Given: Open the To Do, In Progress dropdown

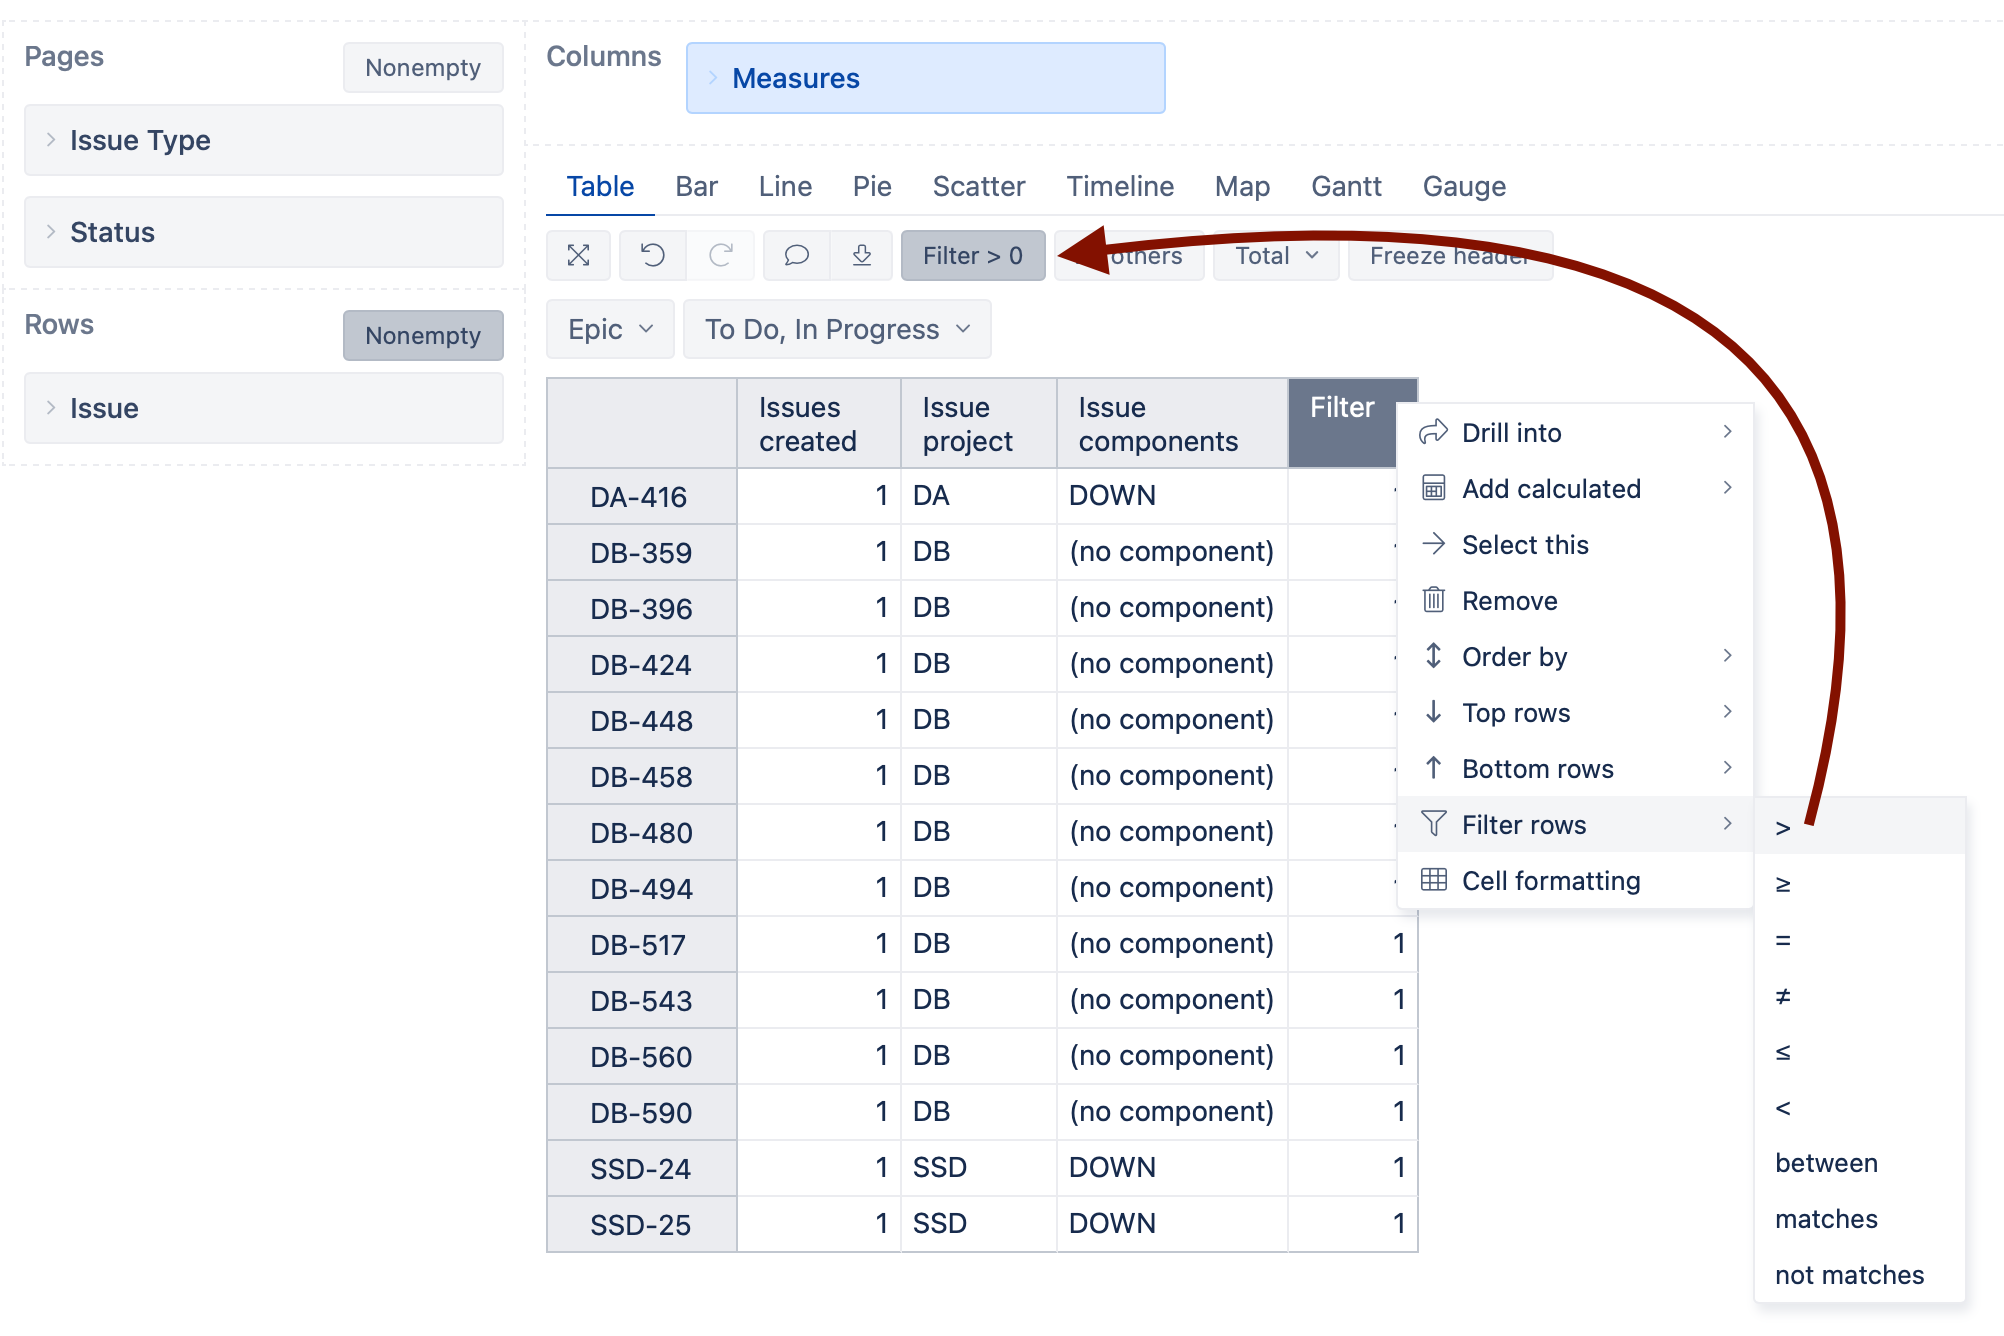Looking at the screenshot, I should pos(837,329).
